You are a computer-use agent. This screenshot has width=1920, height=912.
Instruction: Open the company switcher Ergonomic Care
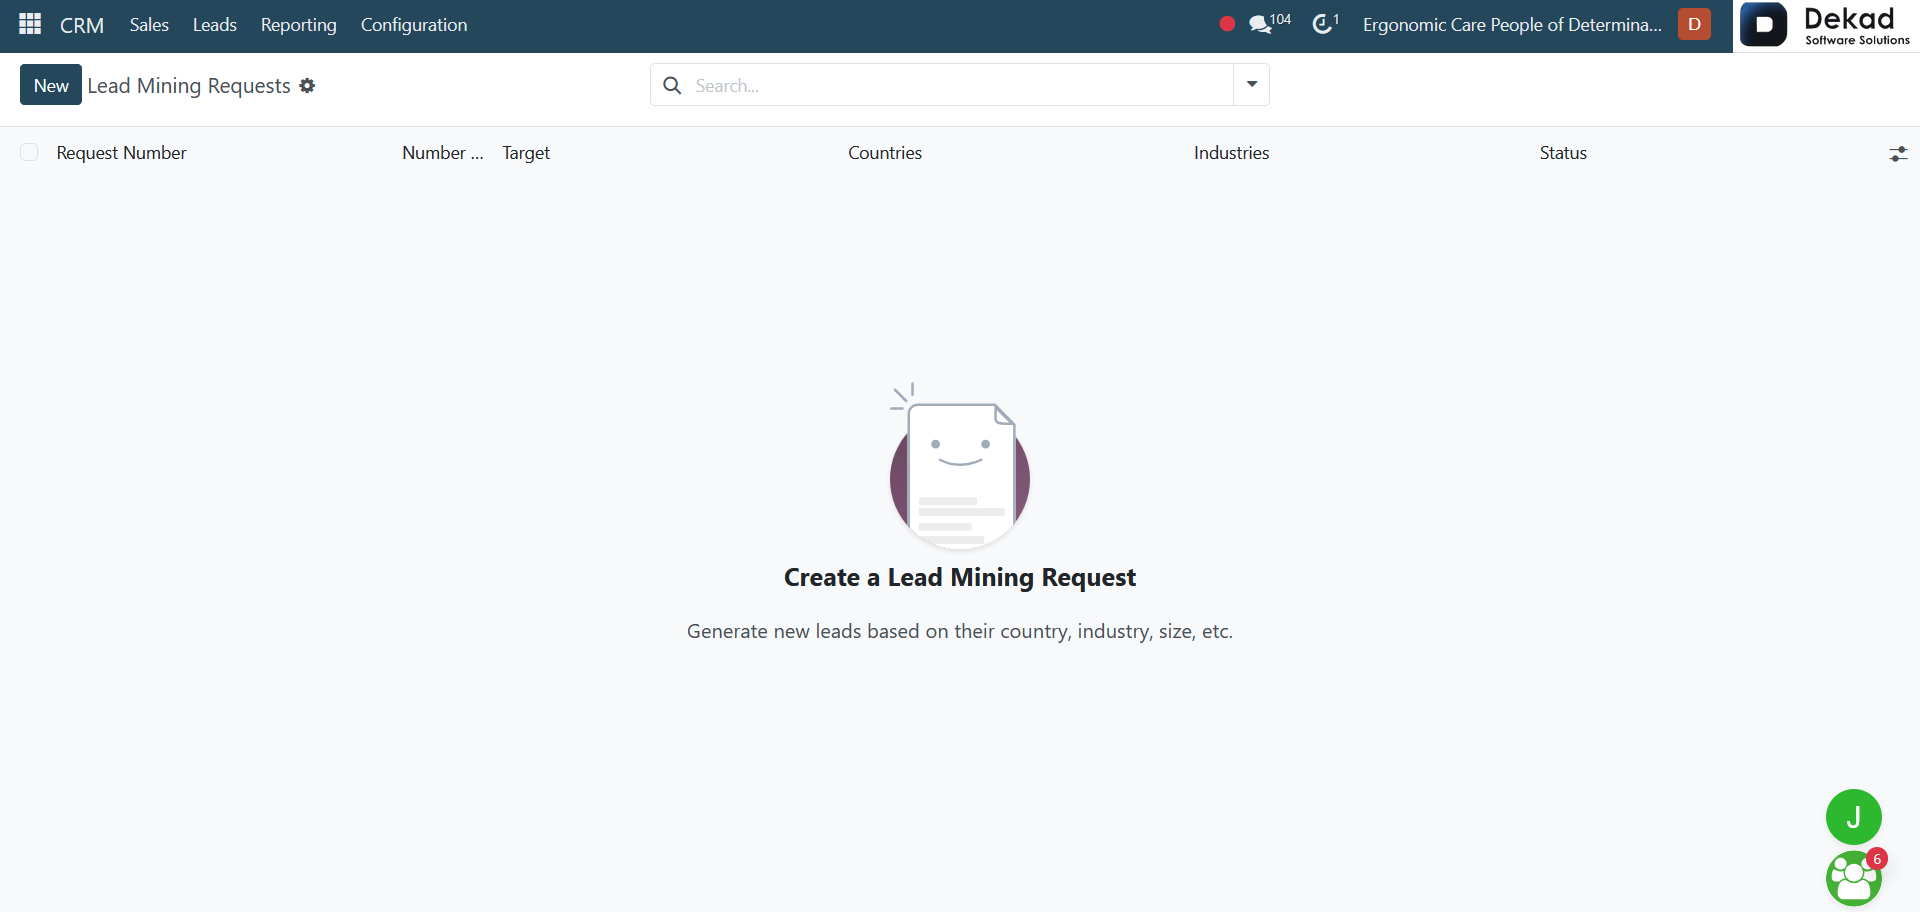1512,25
